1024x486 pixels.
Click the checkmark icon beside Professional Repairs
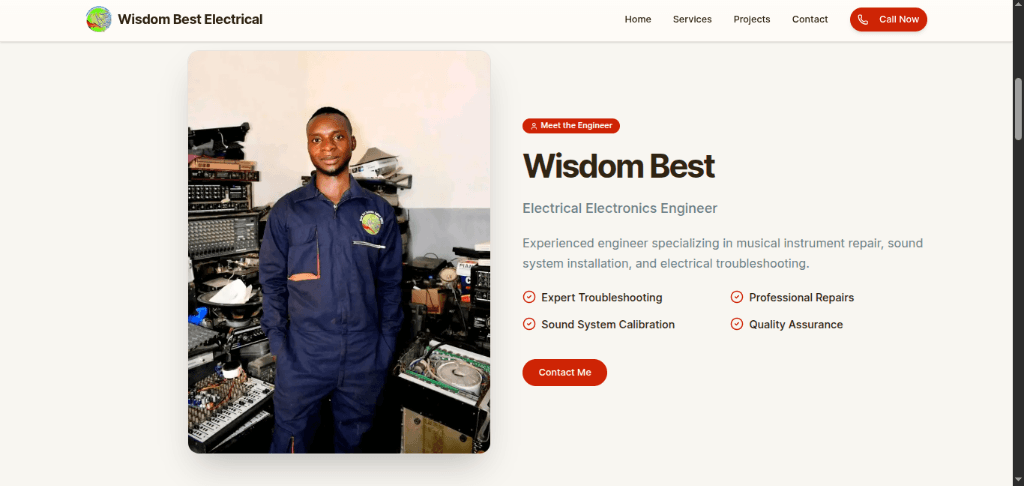click(x=737, y=297)
